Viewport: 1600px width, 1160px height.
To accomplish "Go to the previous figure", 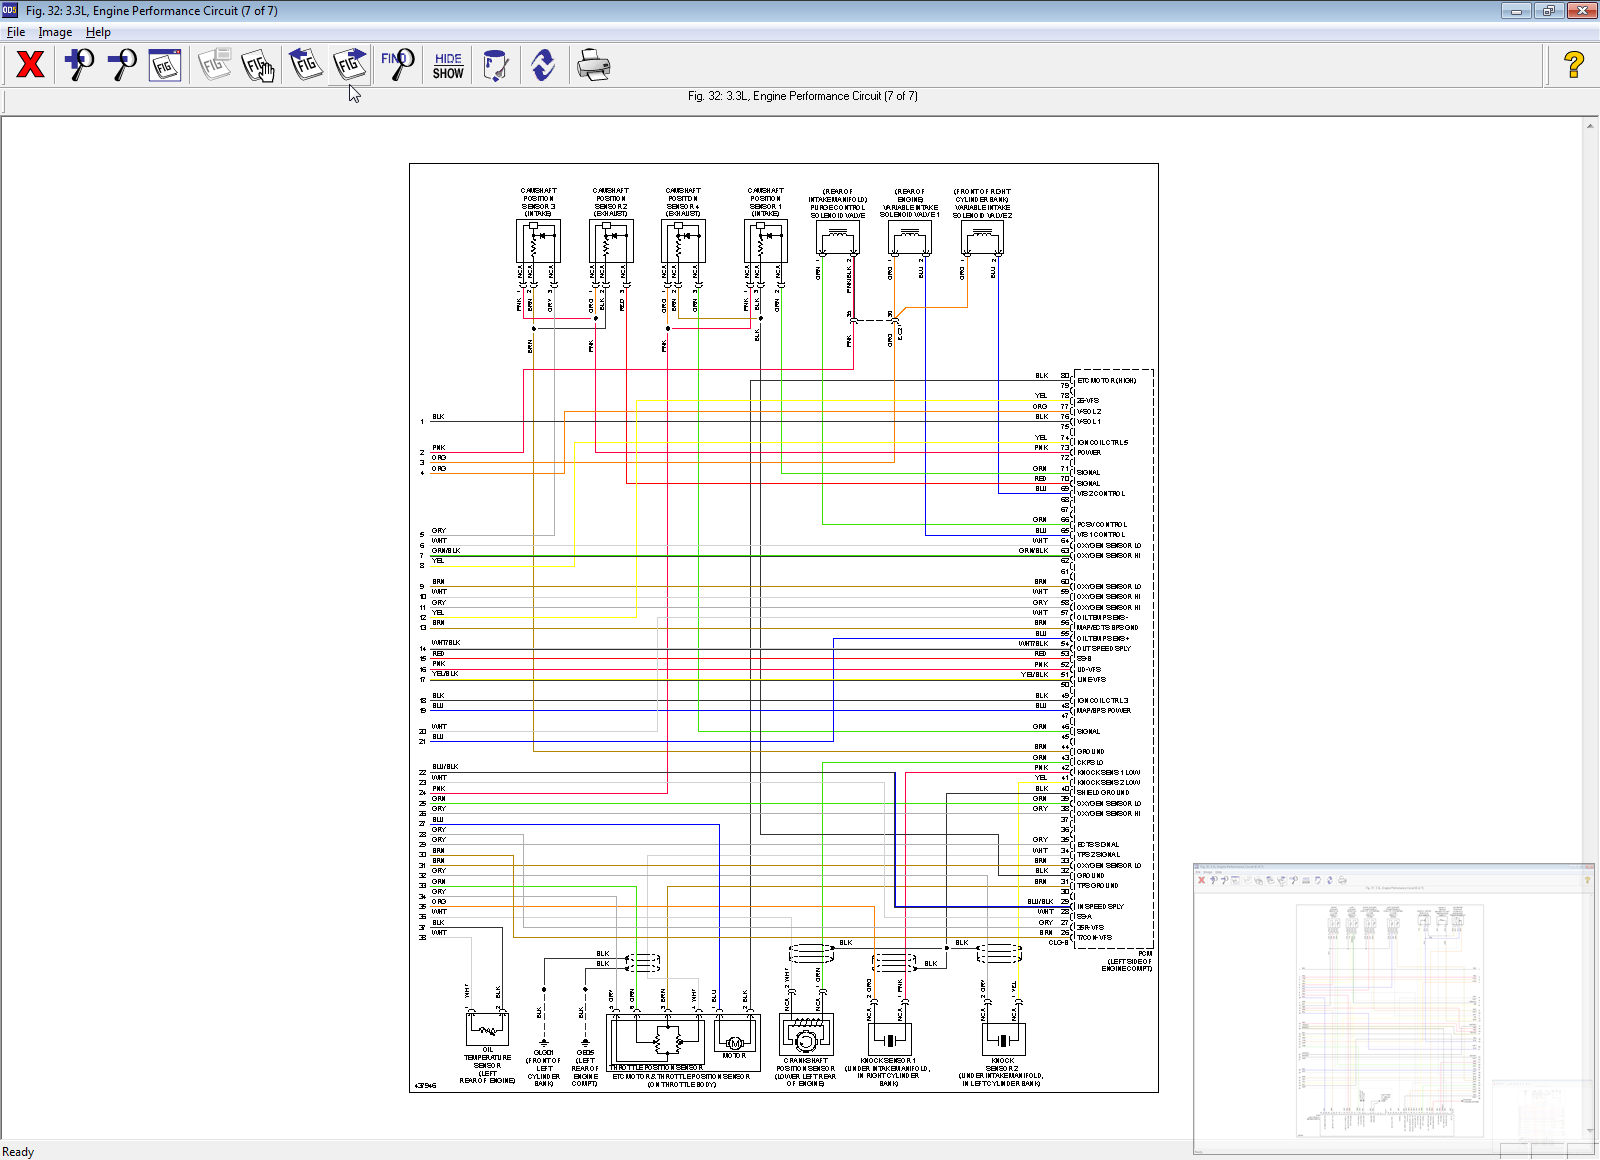I will tap(305, 65).
